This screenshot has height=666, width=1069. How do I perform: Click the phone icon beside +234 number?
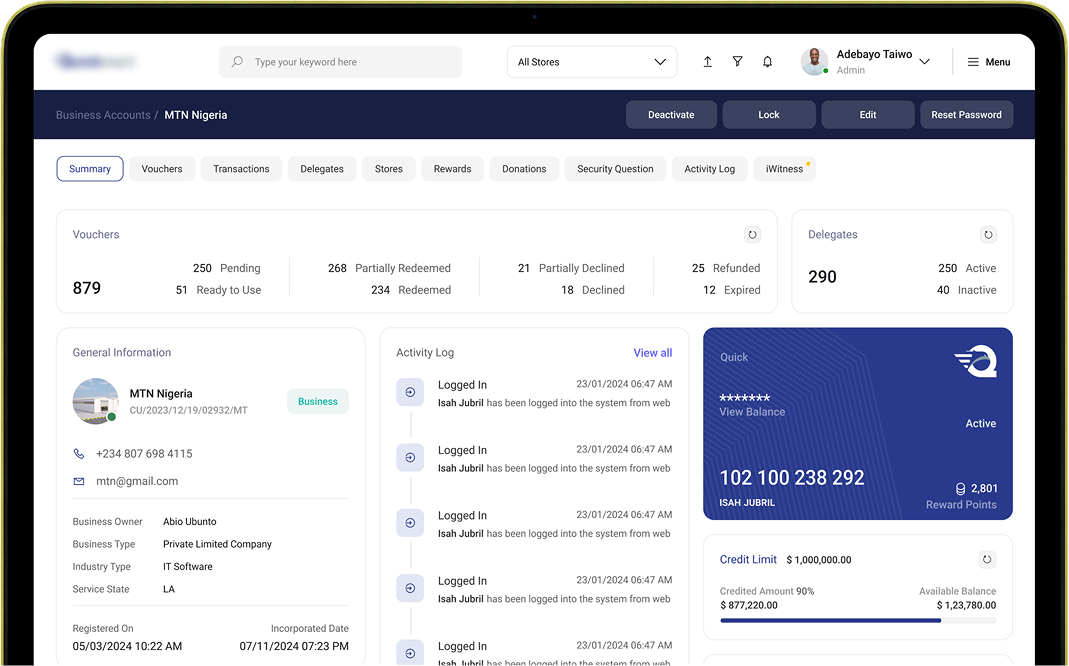tap(79, 454)
